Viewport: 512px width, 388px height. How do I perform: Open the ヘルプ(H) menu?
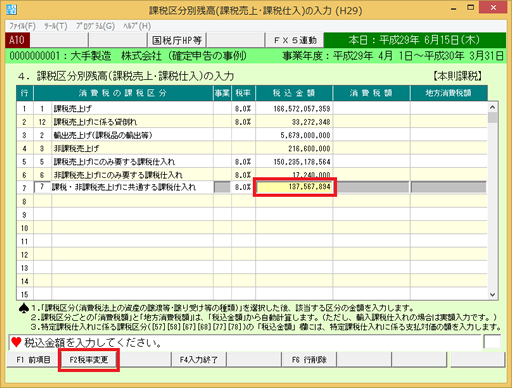137,26
